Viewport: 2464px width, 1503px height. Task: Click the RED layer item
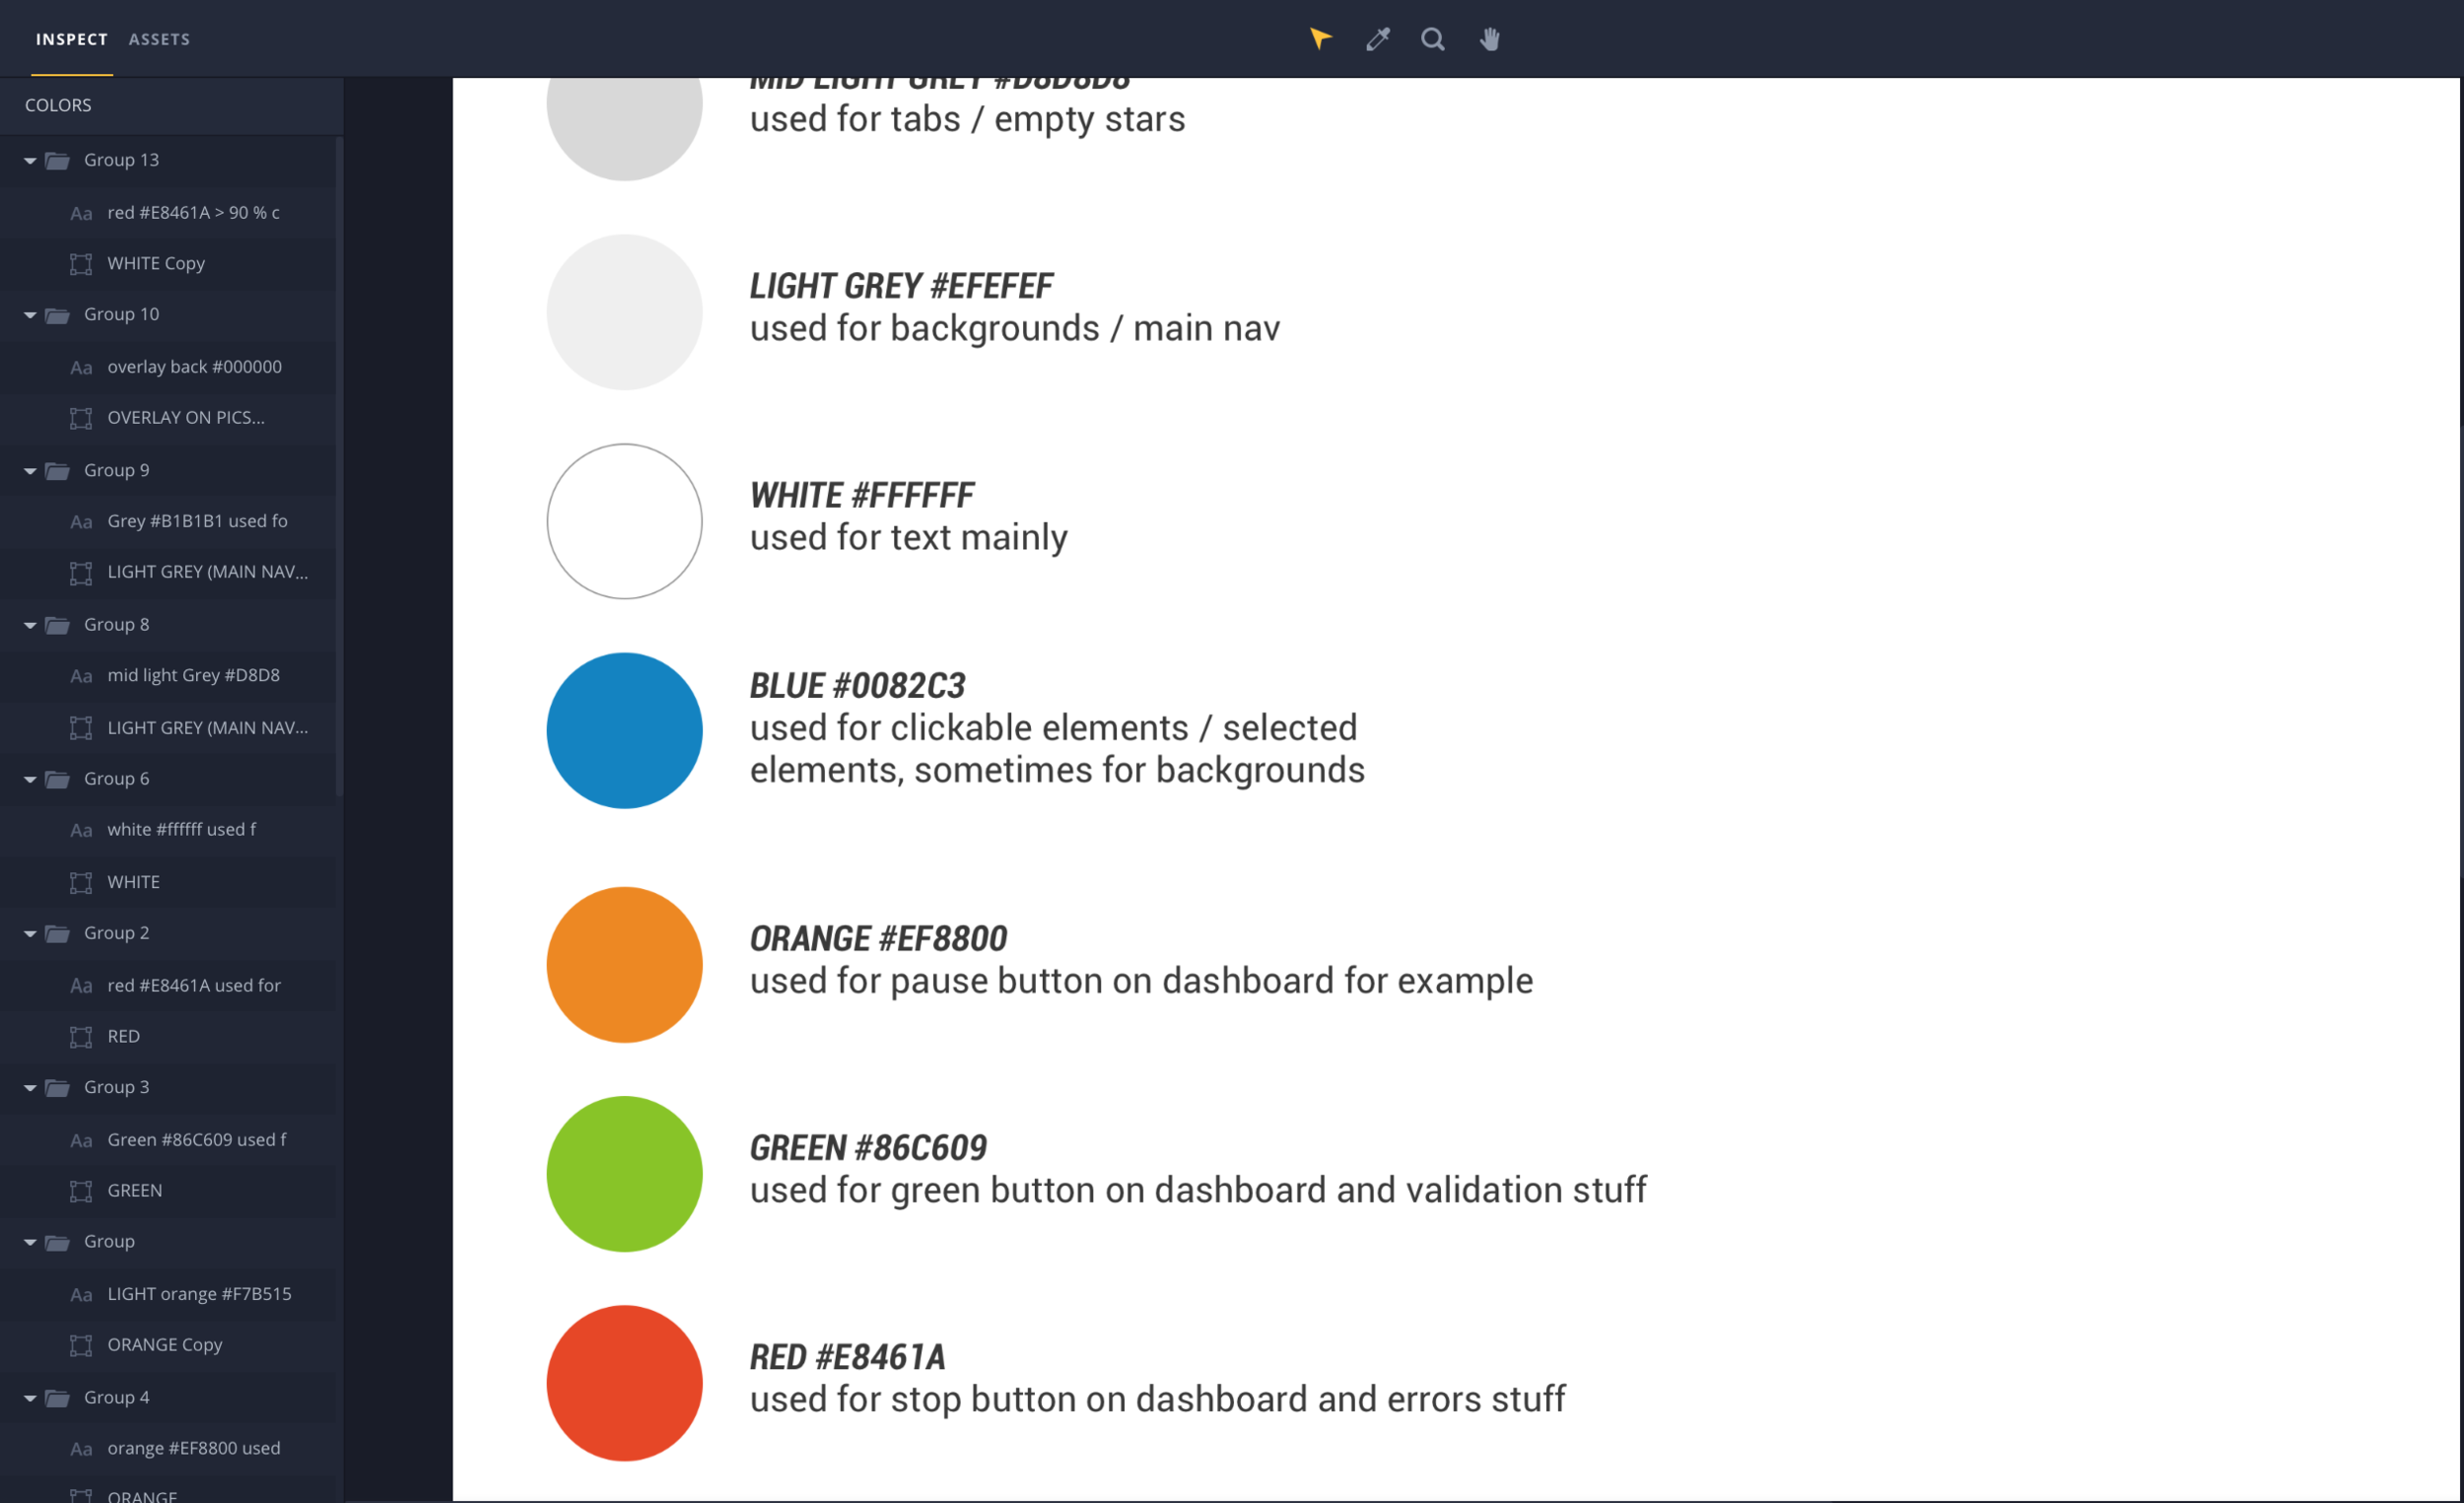coord(123,1035)
